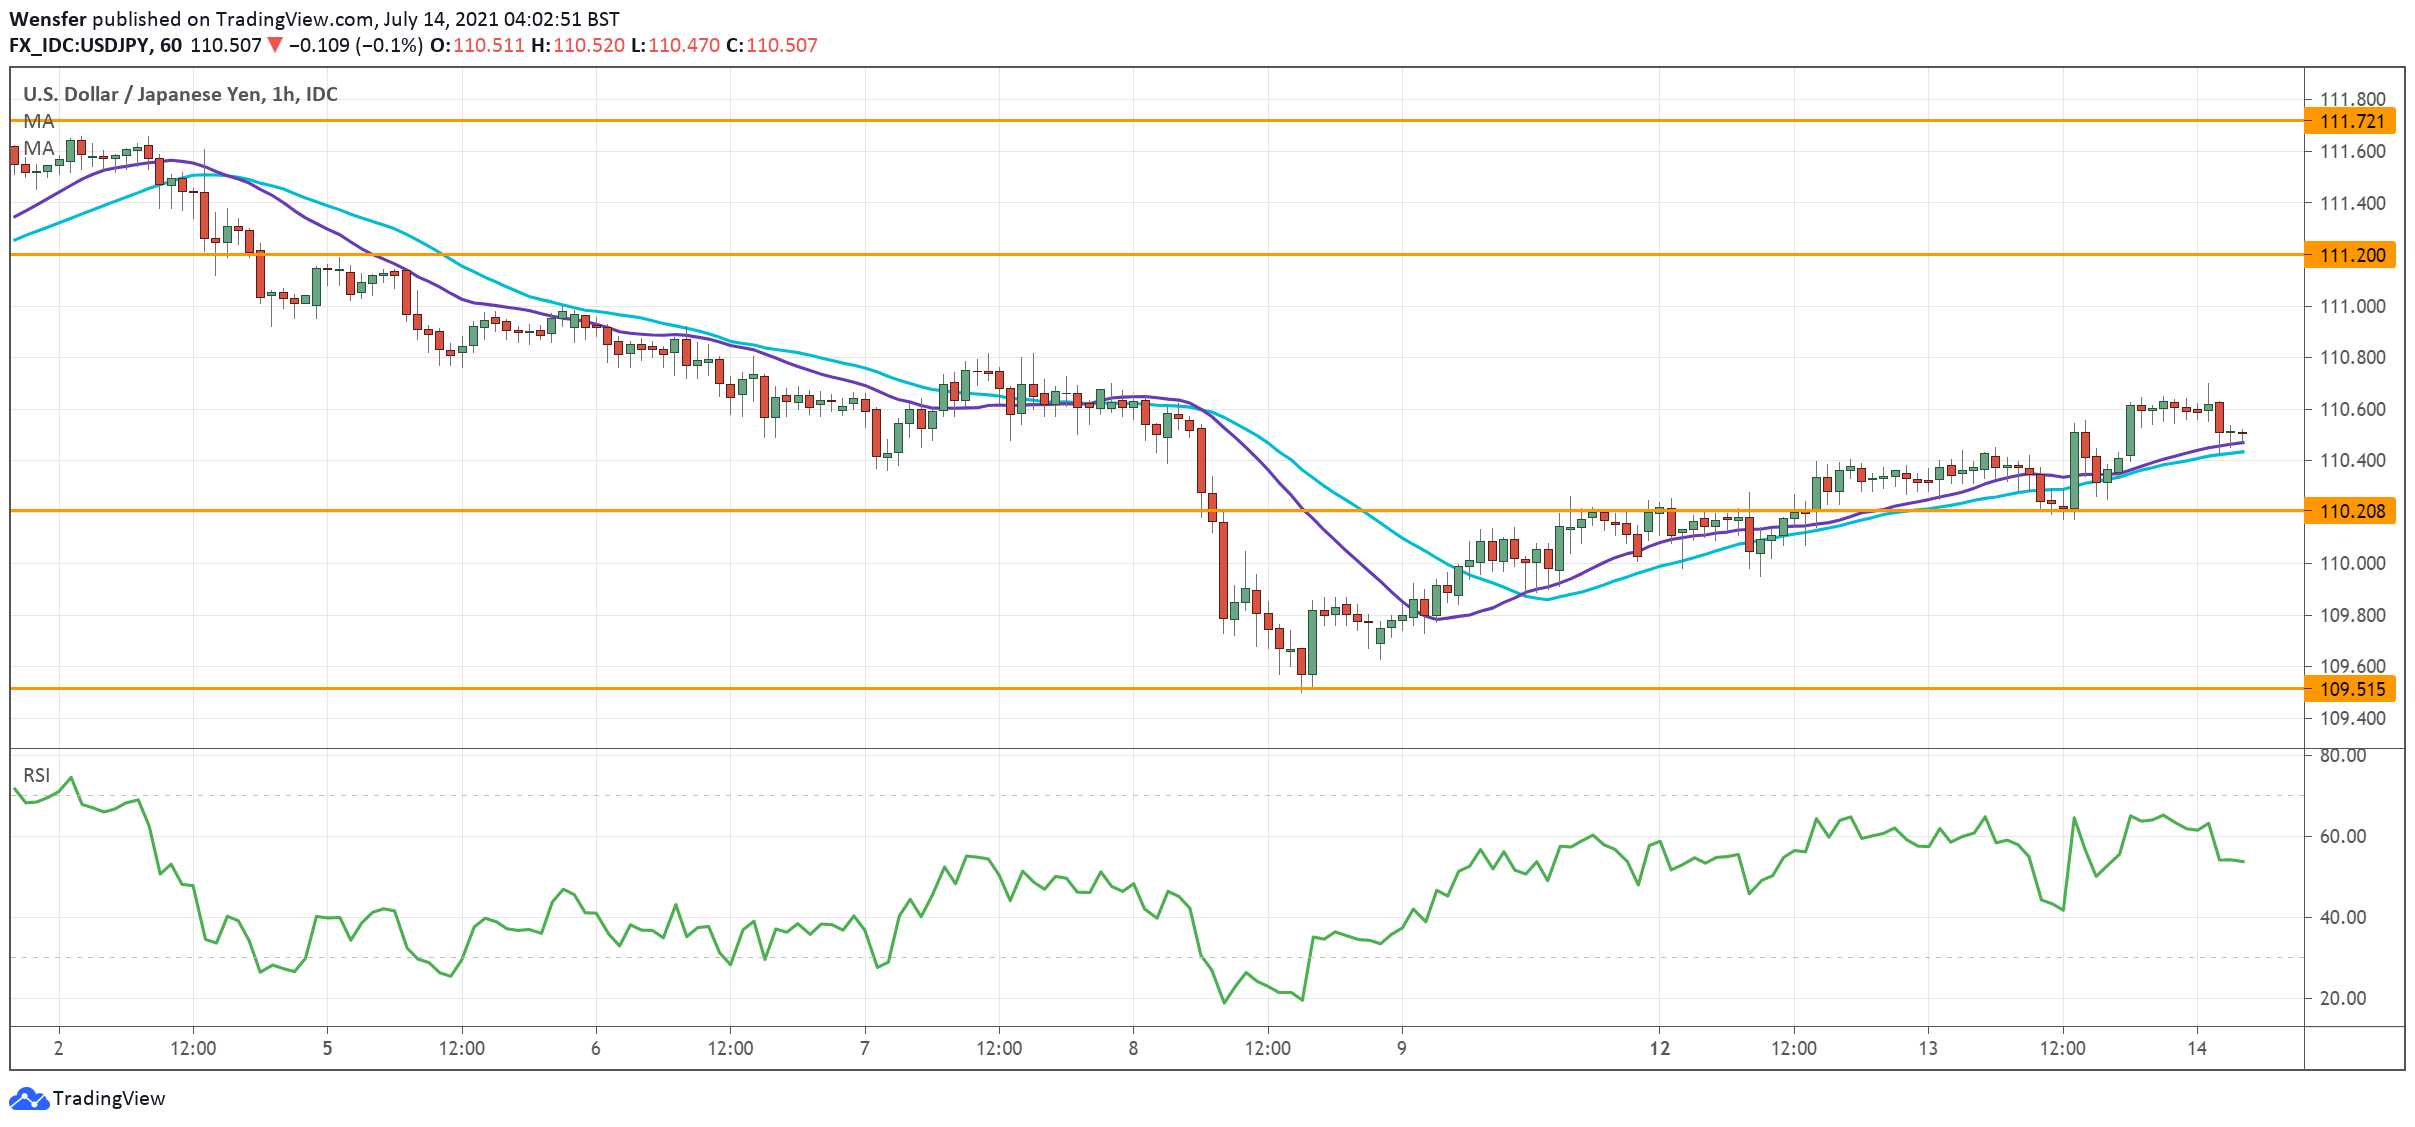The height and width of the screenshot is (1127, 2415).
Task: Click the TradingView cloud logo icon
Action: point(28,1099)
